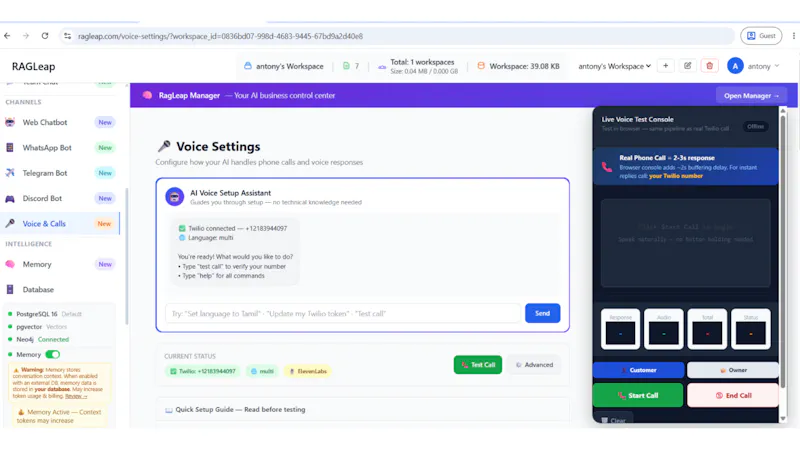The image size is (800, 450).
Task: Click the Voice Settings microphone heading icon
Action: [x=164, y=146]
